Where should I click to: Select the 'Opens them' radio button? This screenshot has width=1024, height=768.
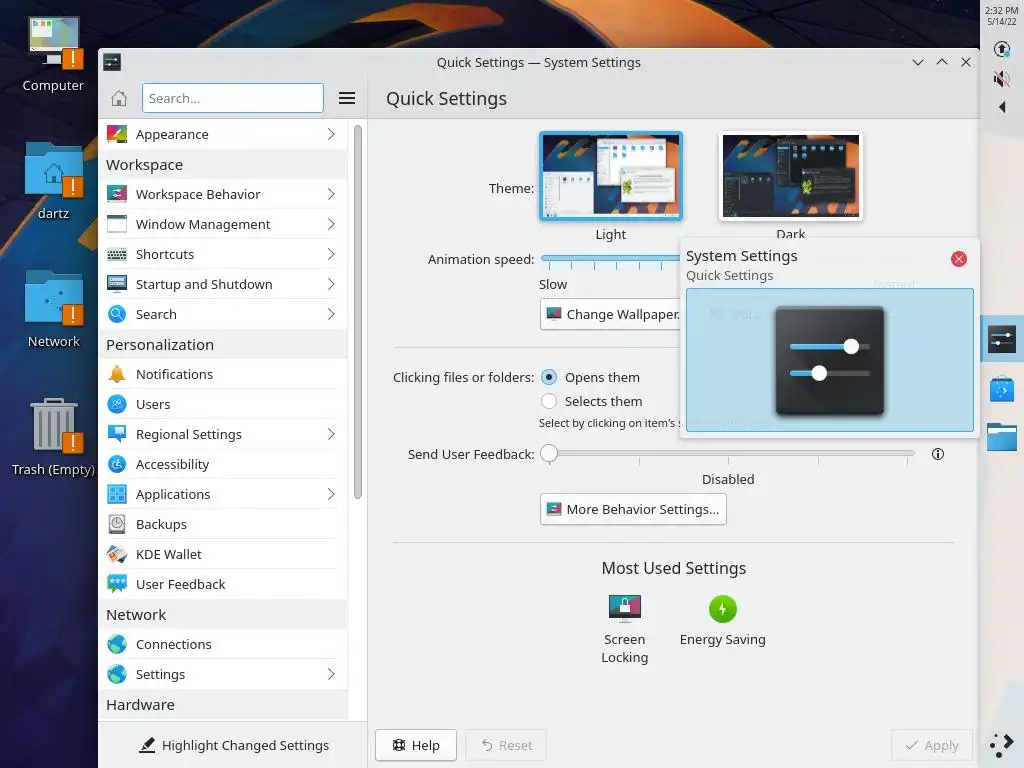pos(549,377)
